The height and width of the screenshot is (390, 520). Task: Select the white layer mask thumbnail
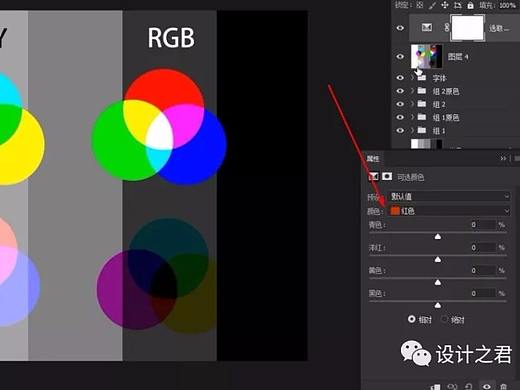point(467,28)
